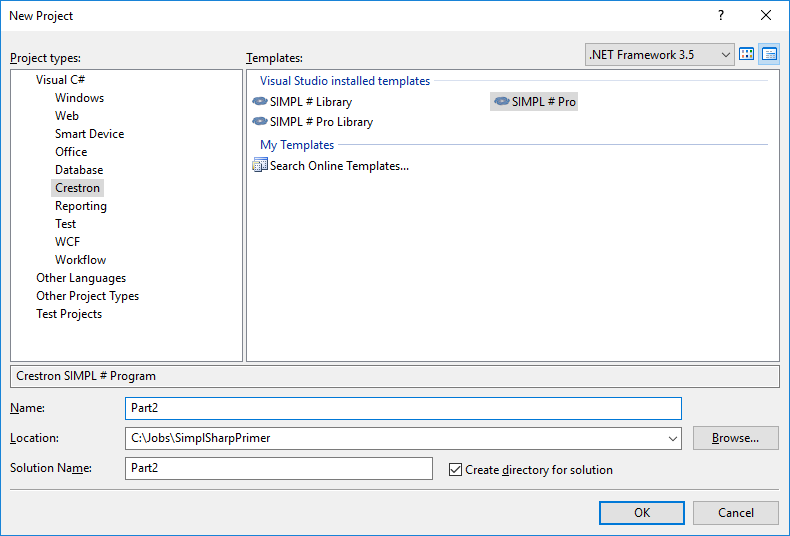The width and height of the screenshot is (790, 536).
Task: Click the Cancel button
Action: point(736,513)
